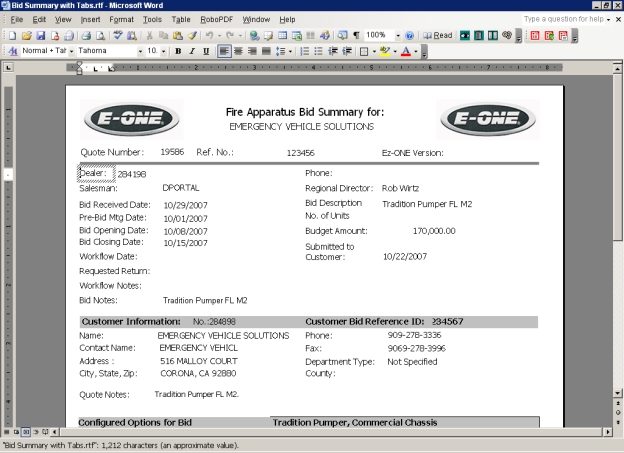Expand the borders dropdown arrow
624x453 pixels.
tap(374, 51)
